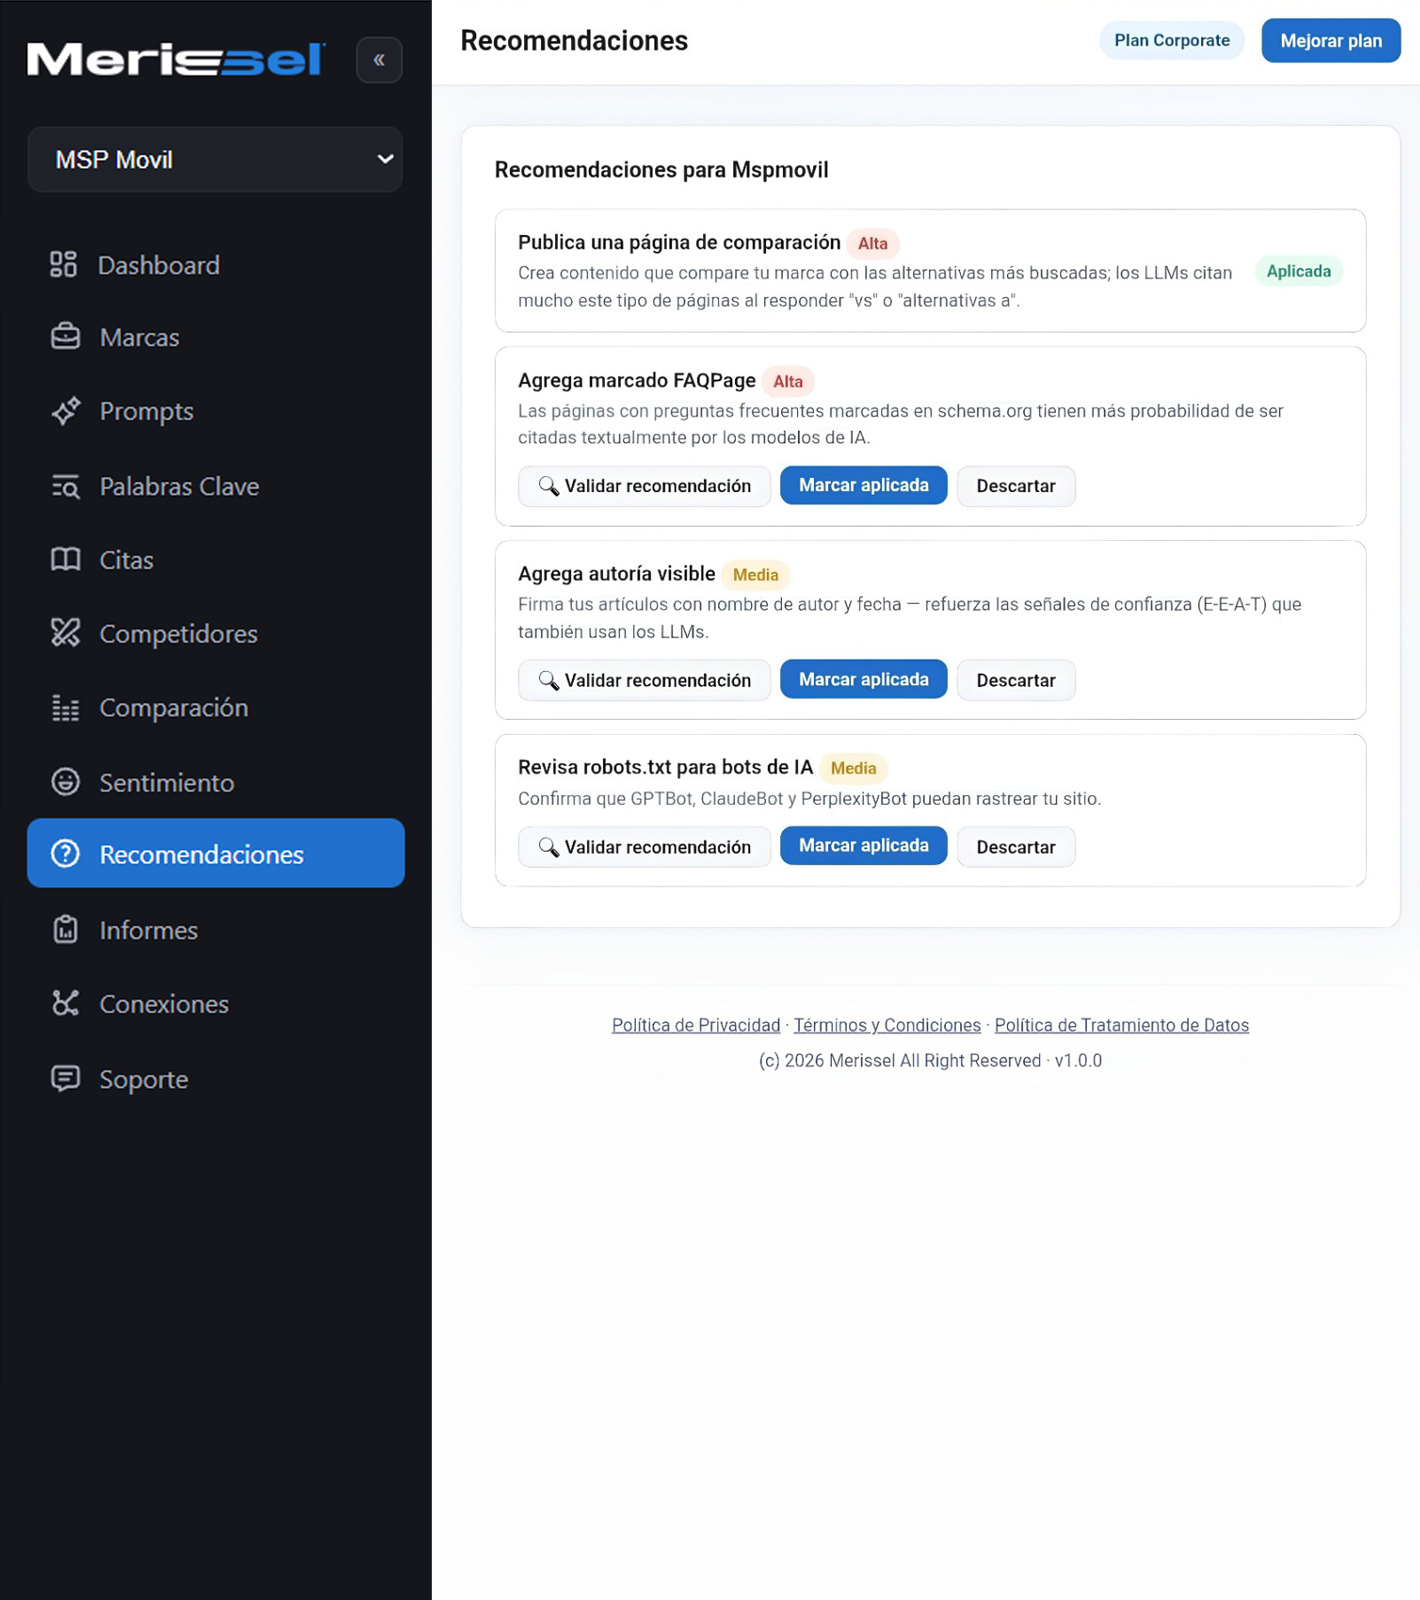Validate the FAQPage recommendation

click(644, 486)
